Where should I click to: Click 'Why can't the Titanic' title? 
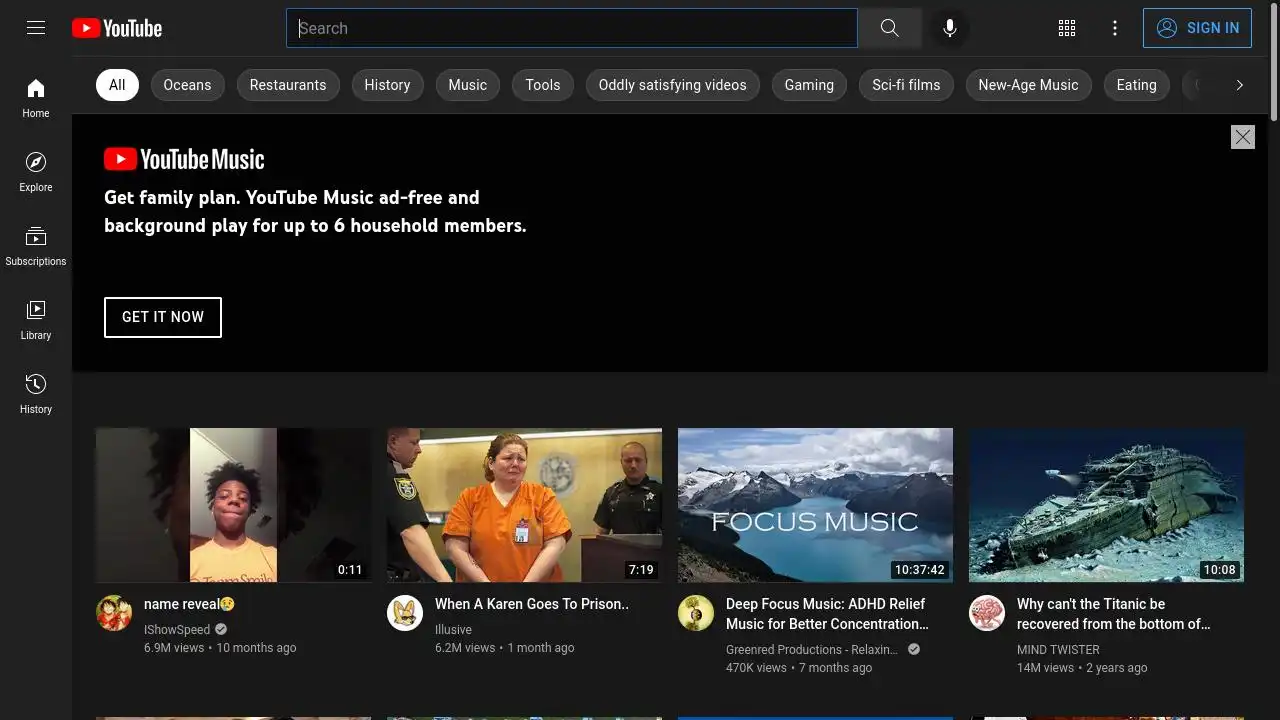(x=1113, y=614)
